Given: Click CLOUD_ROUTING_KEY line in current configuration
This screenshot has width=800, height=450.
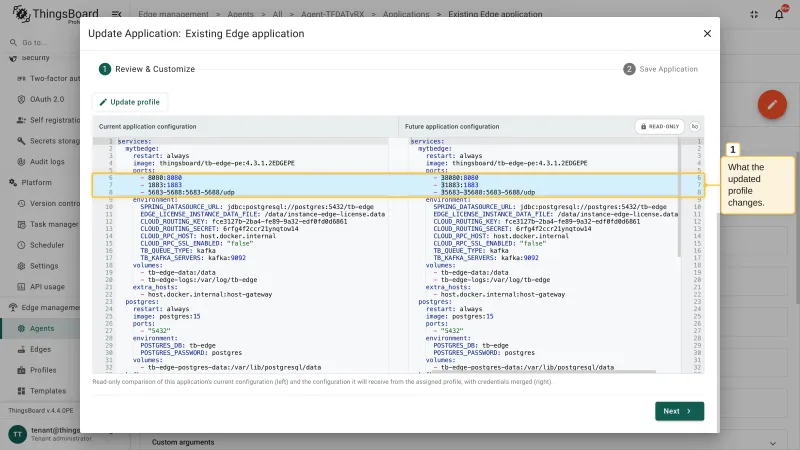Looking at the screenshot, I should tap(244, 221).
